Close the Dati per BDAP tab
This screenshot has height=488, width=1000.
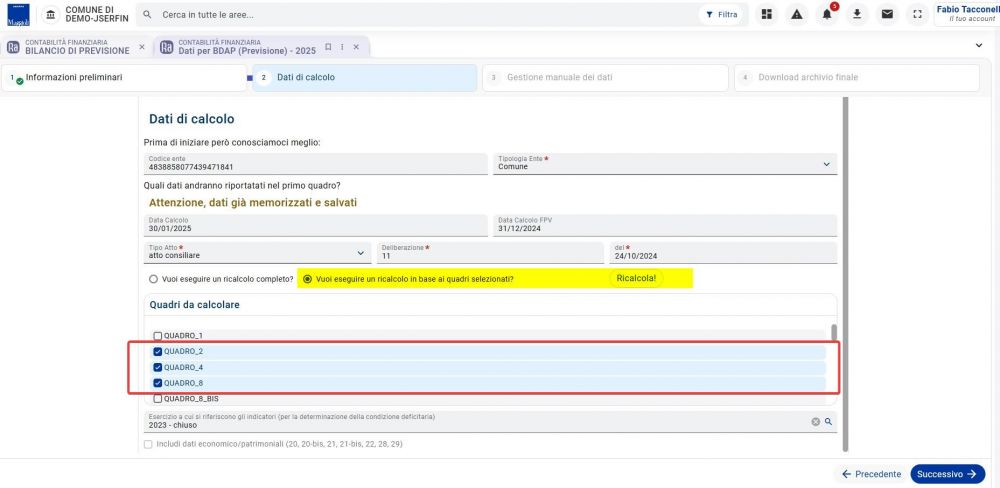click(357, 47)
